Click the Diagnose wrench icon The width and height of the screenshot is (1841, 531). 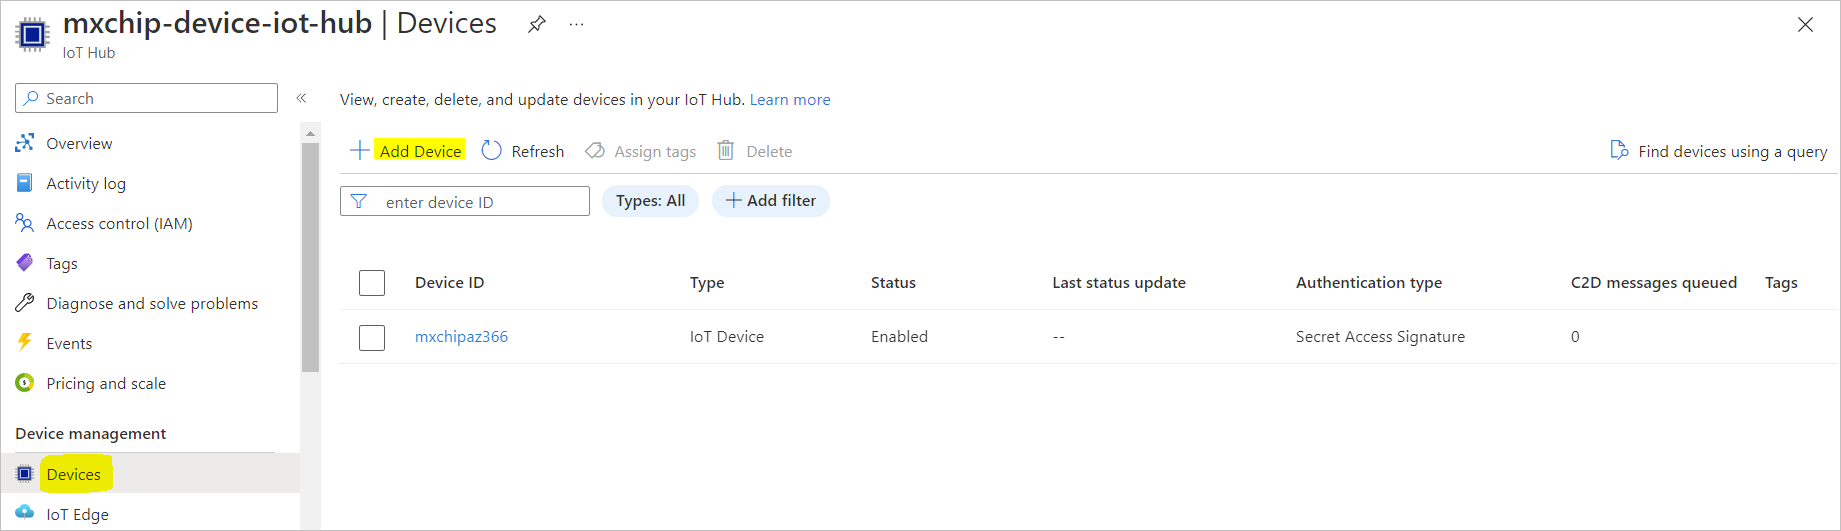25,303
